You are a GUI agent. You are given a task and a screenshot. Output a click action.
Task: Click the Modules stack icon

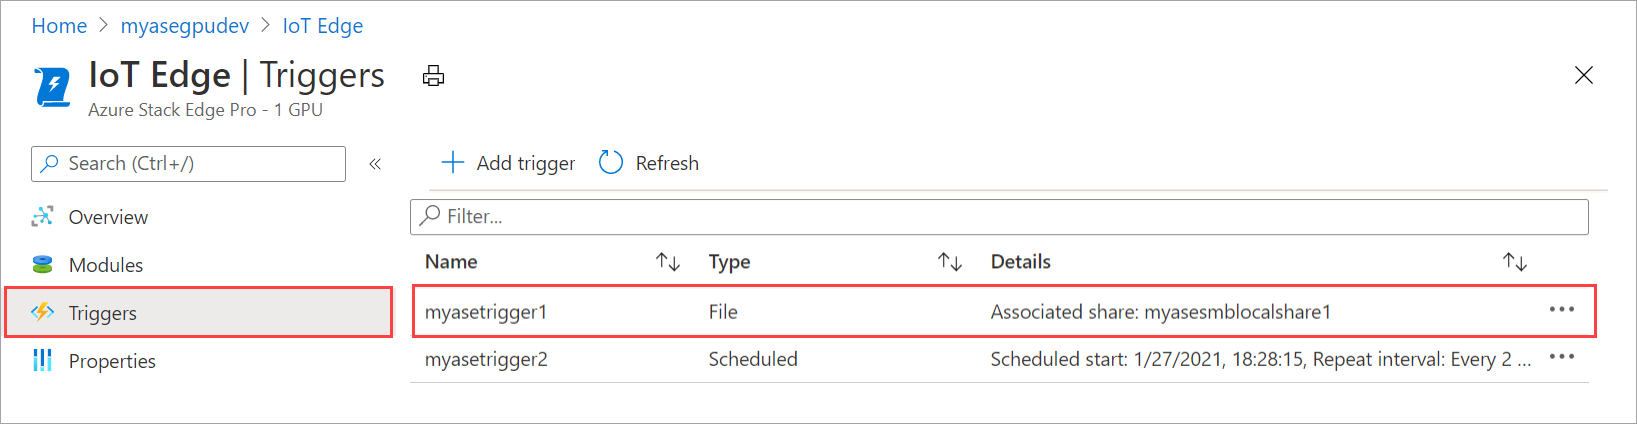coord(42,264)
